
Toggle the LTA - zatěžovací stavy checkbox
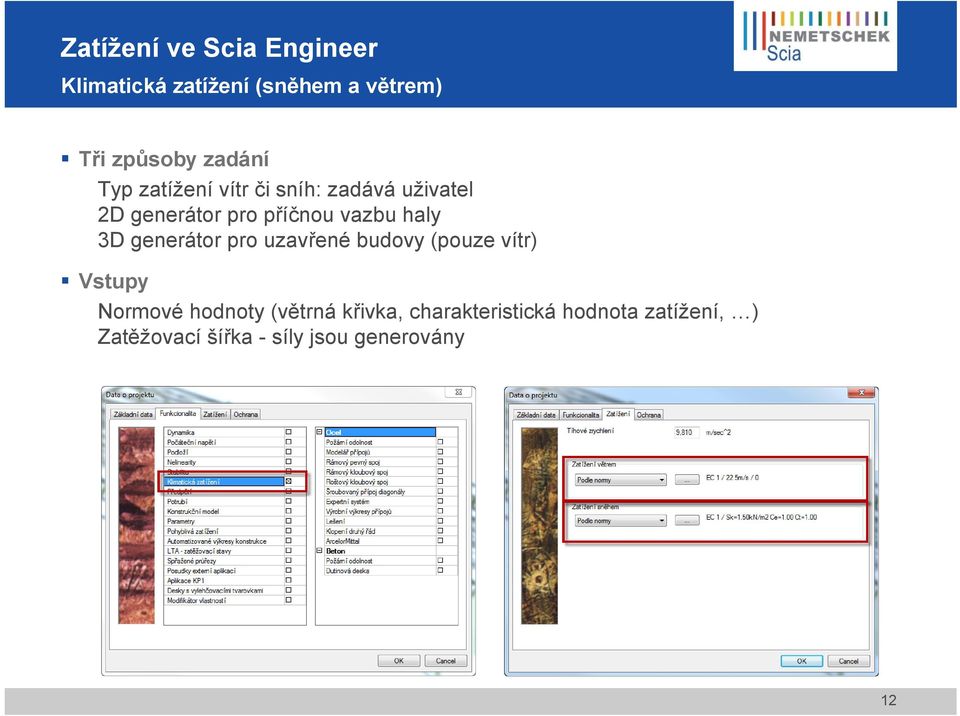(288, 551)
